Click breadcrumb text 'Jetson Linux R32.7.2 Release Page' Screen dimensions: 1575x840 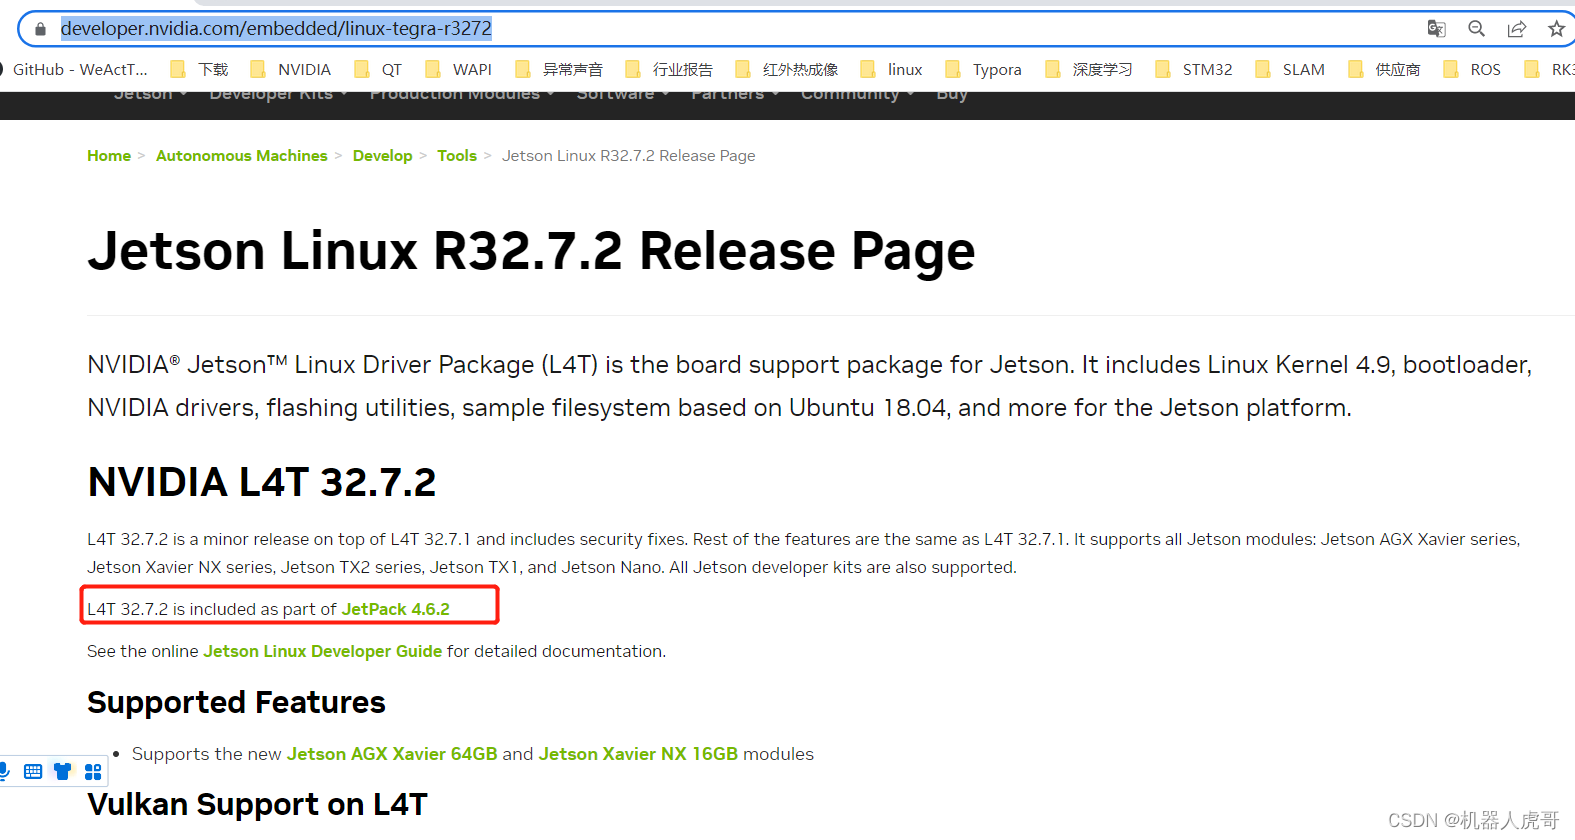[x=628, y=156]
